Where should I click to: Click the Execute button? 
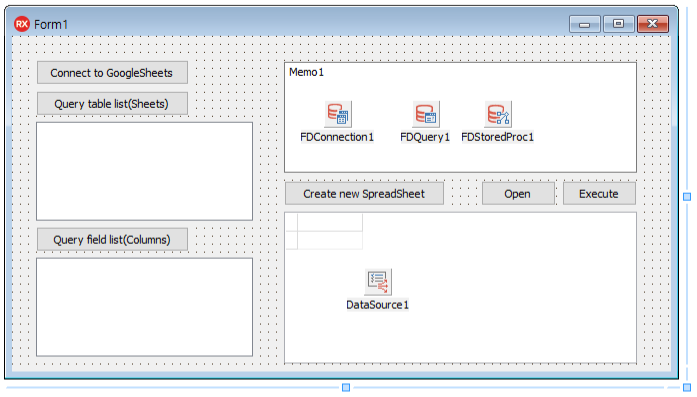pyautogui.click(x=599, y=194)
